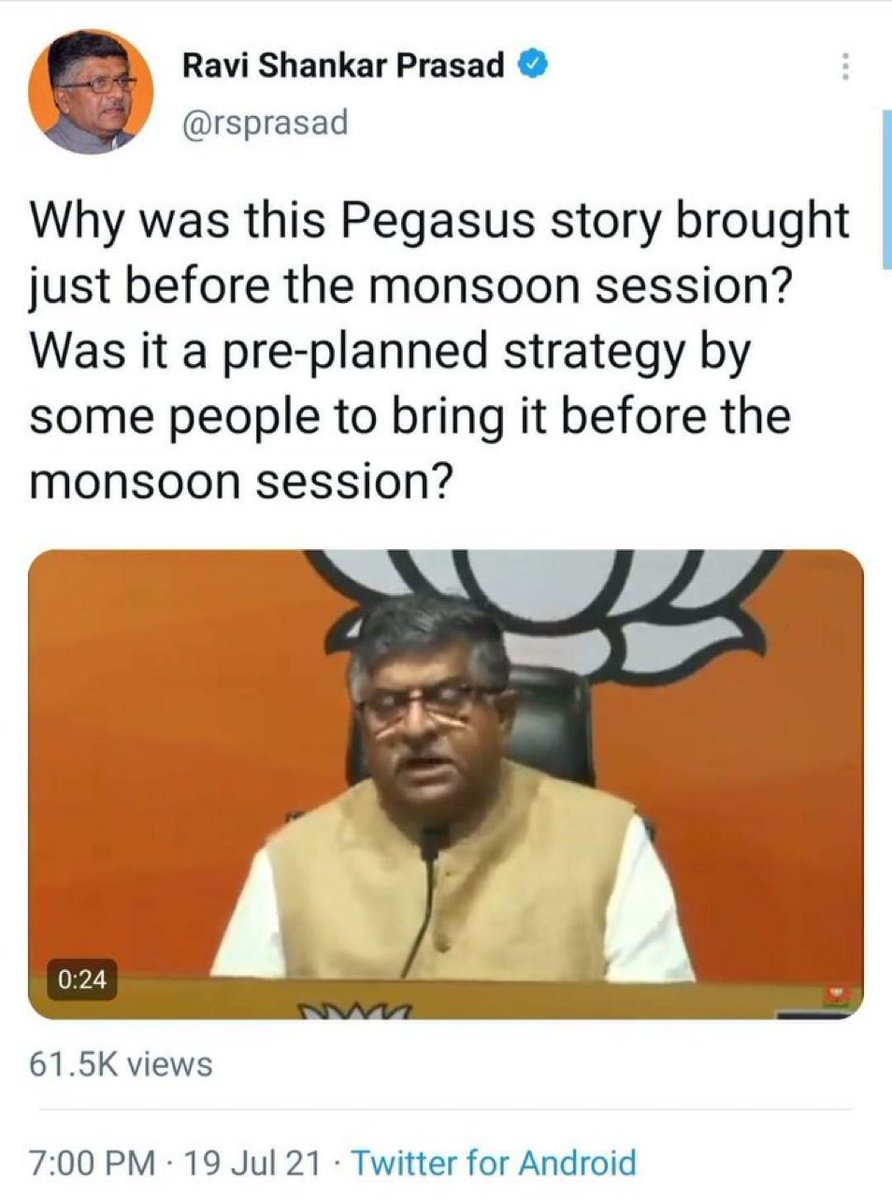Open the Twitter for Android source link
Screen dimensions: 892x1200
pos(495,1163)
